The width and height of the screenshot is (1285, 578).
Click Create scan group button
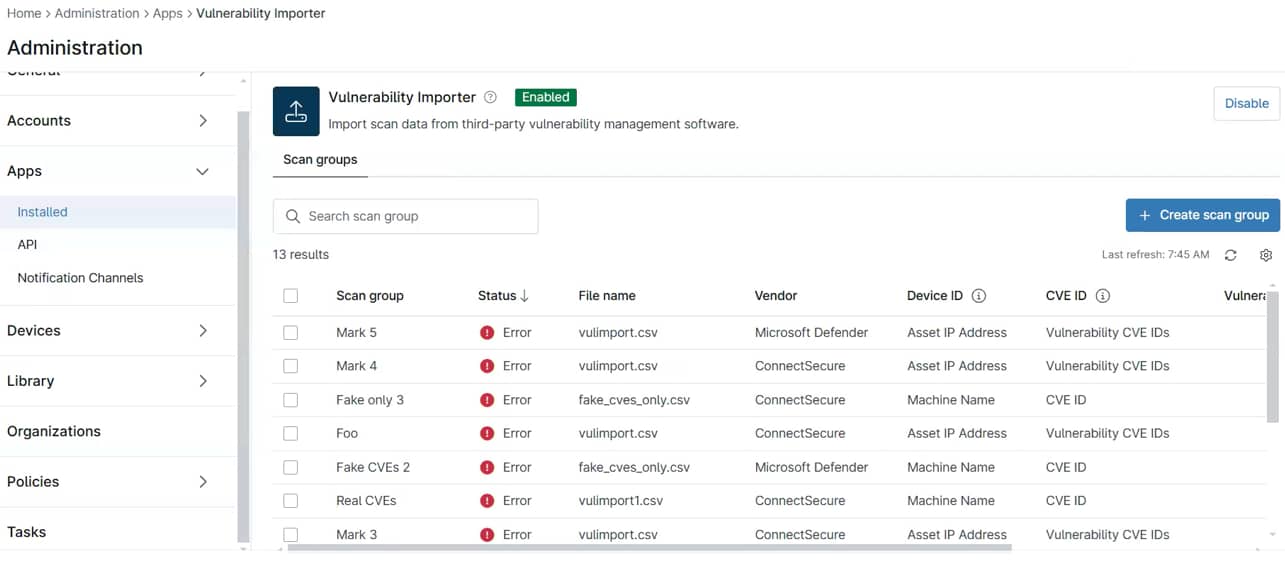tap(1203, 215)
